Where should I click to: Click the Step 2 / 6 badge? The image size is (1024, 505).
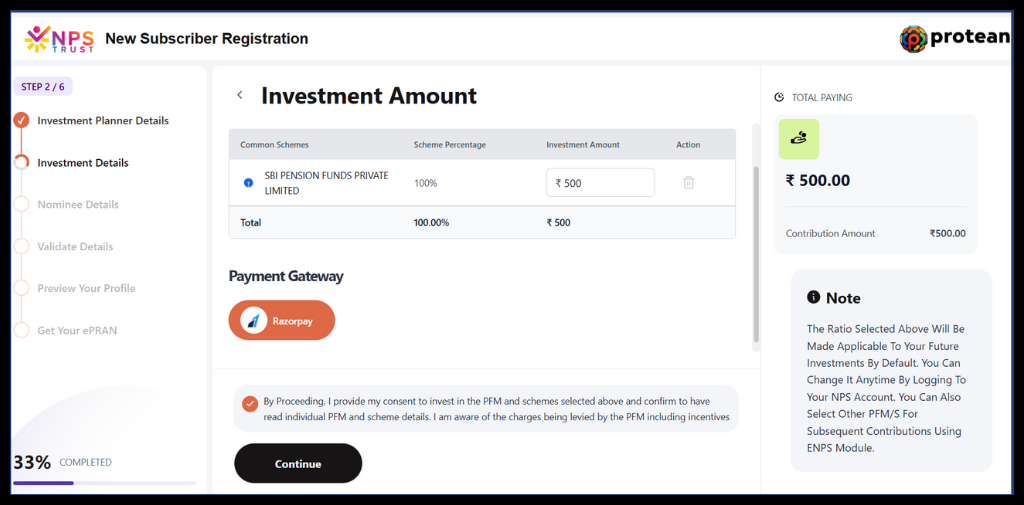tap(42, 87)
